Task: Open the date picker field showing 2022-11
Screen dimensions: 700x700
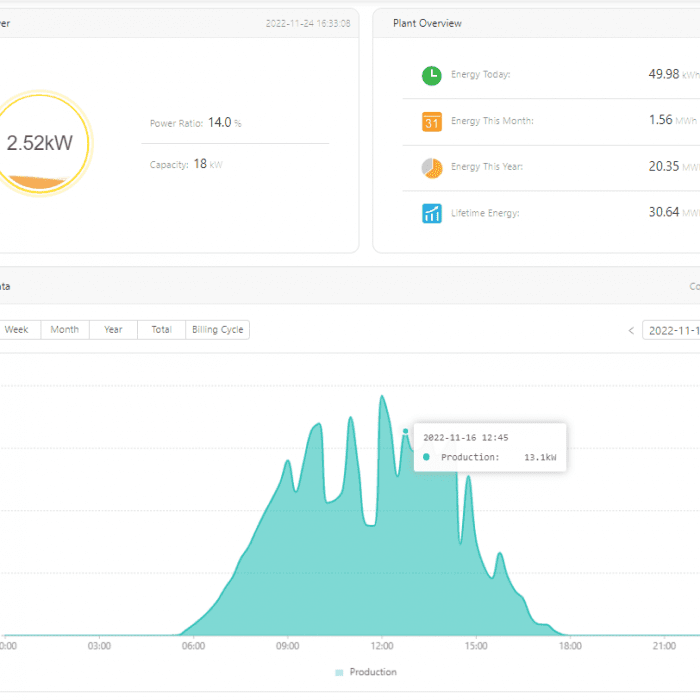Action: pyautogui.click(x=672, y=330)
